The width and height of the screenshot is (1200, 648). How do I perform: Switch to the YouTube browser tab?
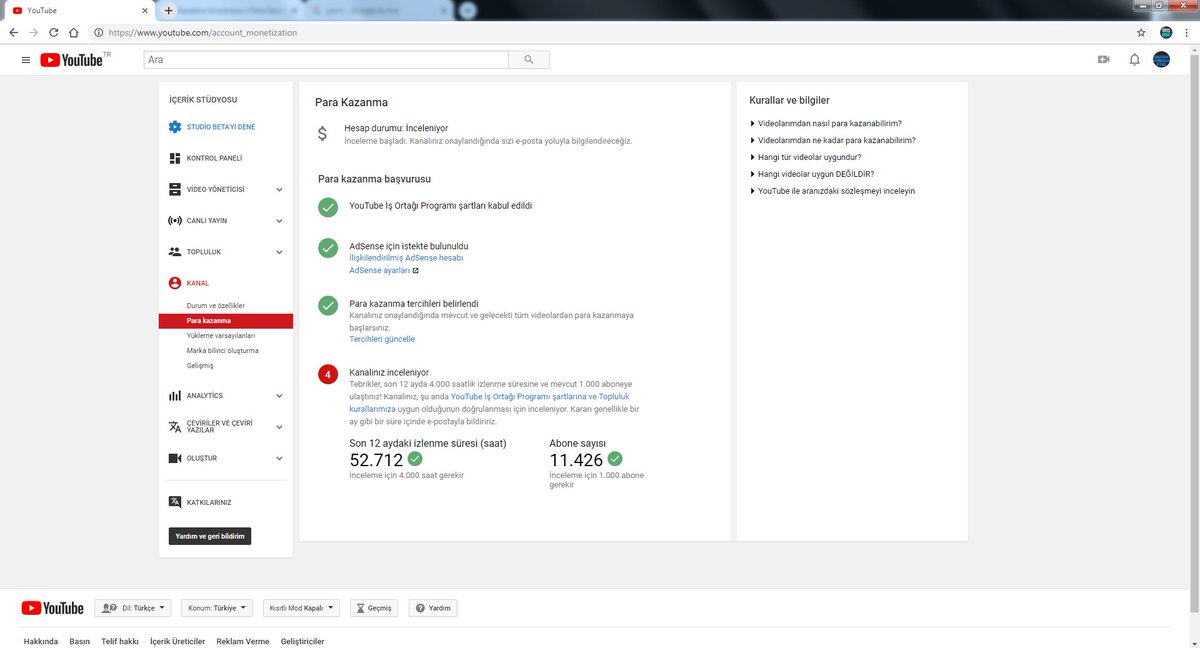click(x=78, y=10)
